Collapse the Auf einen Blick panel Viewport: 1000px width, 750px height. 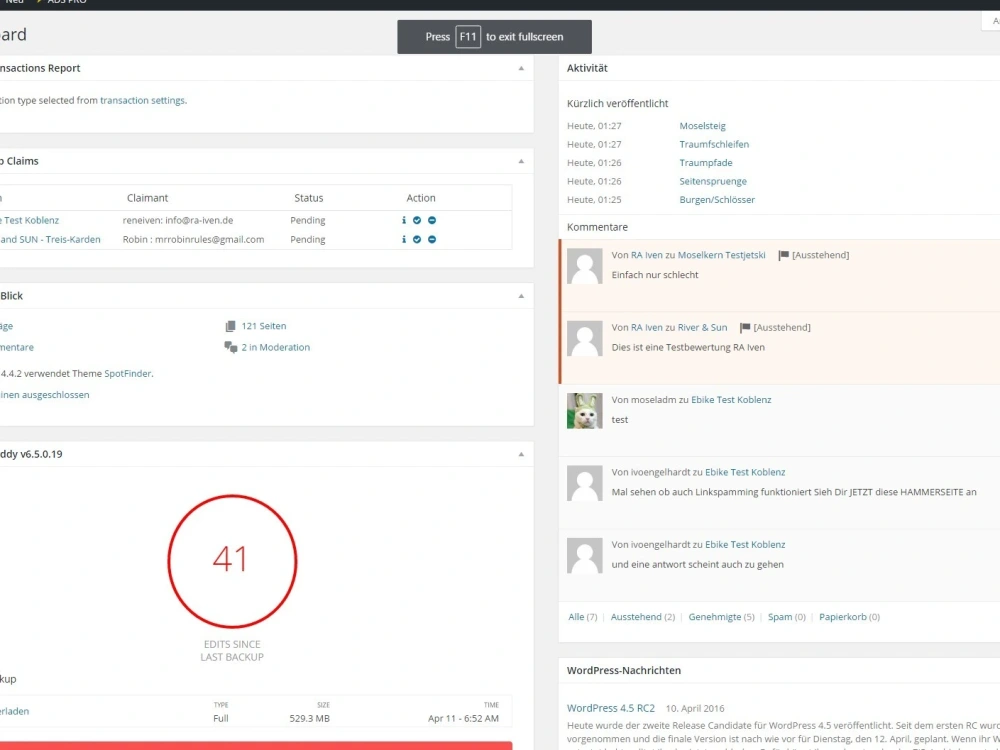coord(521,296)
